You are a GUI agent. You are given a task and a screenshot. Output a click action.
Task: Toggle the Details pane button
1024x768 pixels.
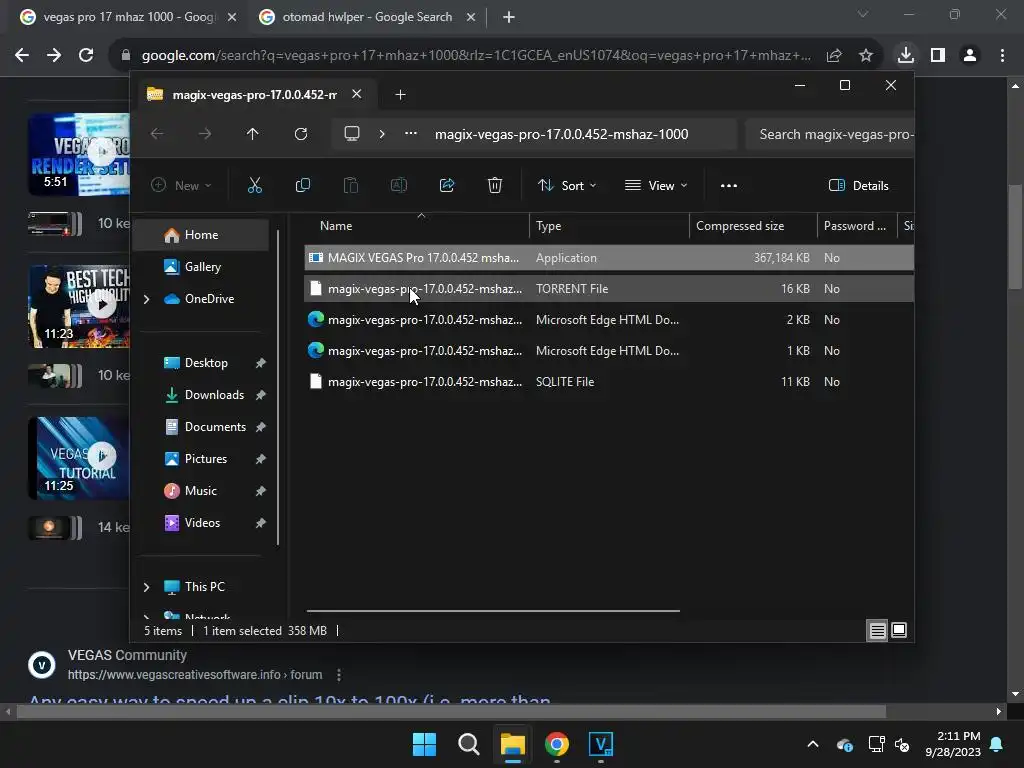click(859, 185)
